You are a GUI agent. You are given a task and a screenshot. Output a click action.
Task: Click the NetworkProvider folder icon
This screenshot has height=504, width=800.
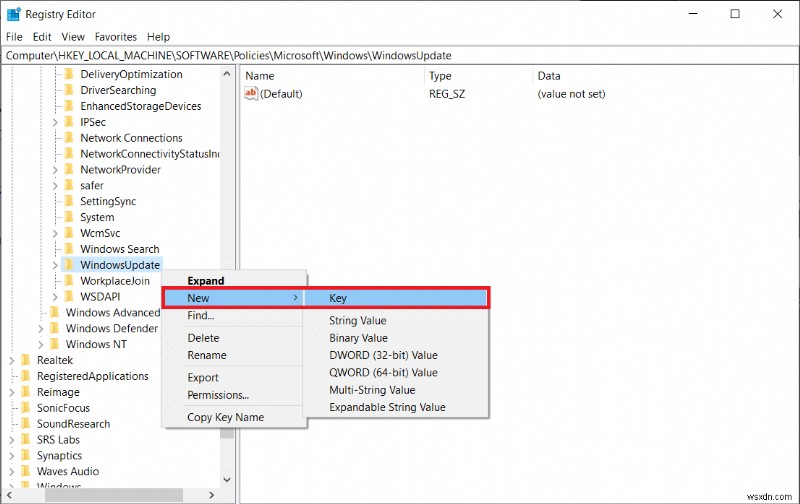point(69,169)
